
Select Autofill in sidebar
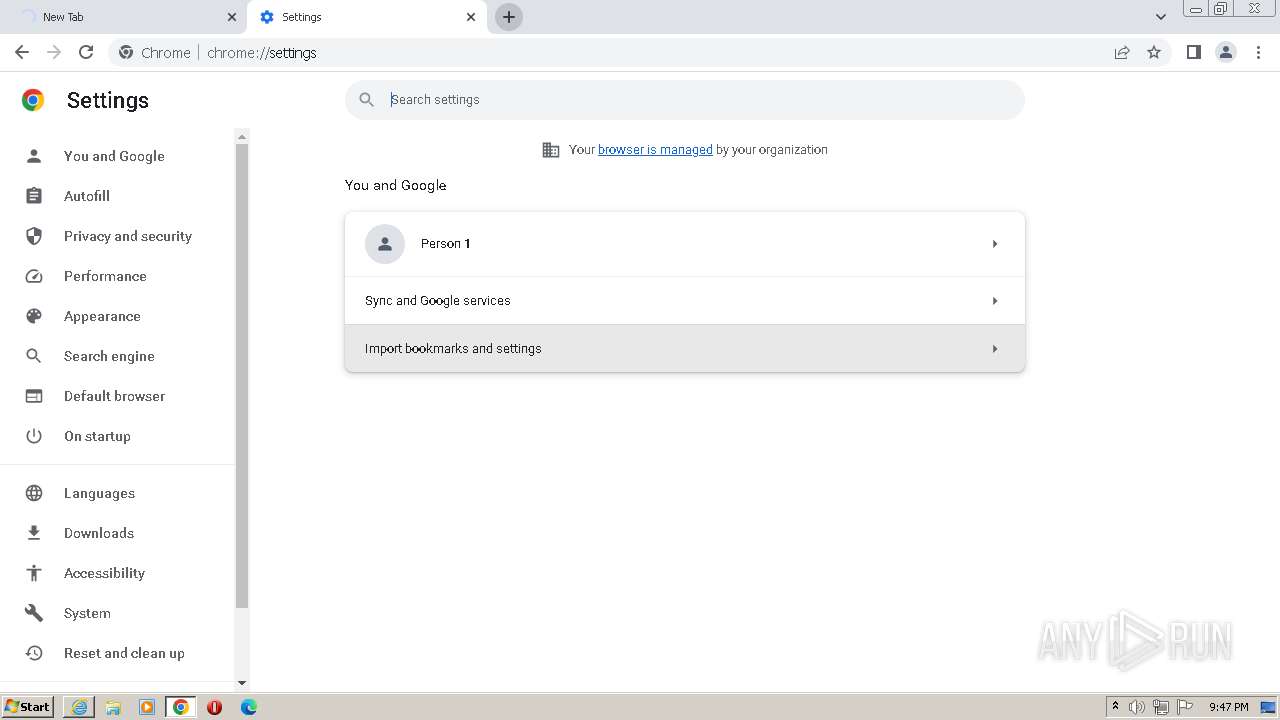point(87,196)
